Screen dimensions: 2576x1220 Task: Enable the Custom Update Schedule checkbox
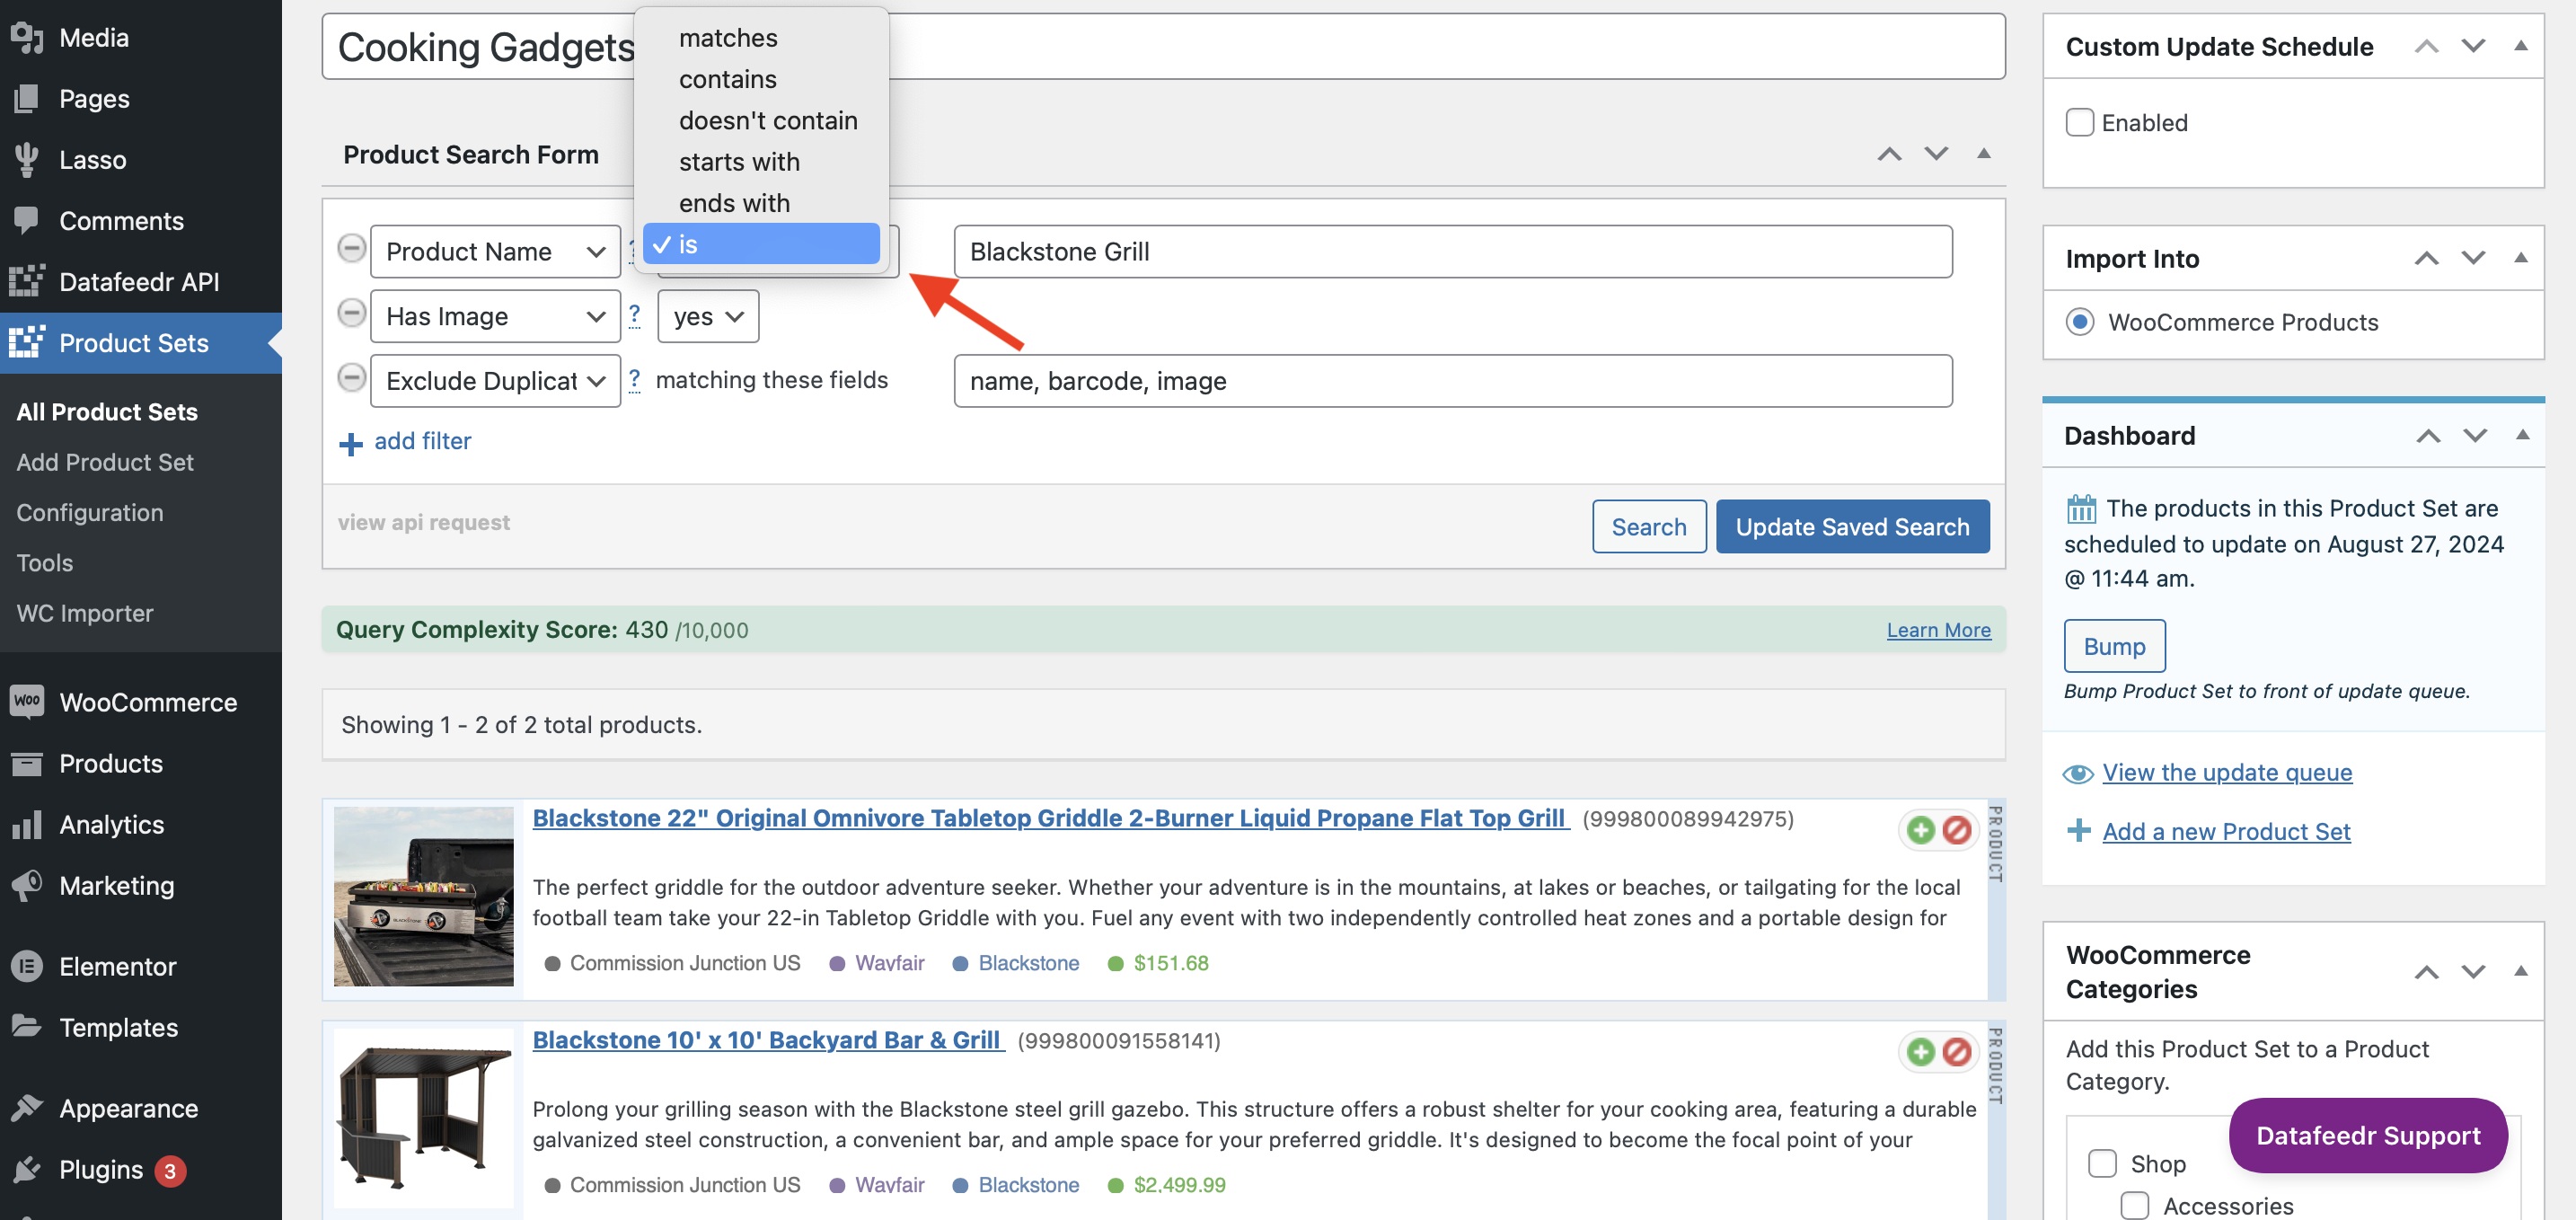[x=2080, y=123]
